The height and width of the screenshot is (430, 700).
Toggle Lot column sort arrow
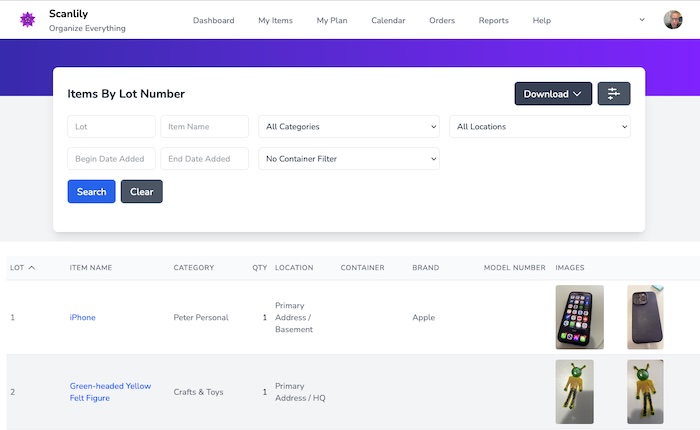(x=31, y=268)
